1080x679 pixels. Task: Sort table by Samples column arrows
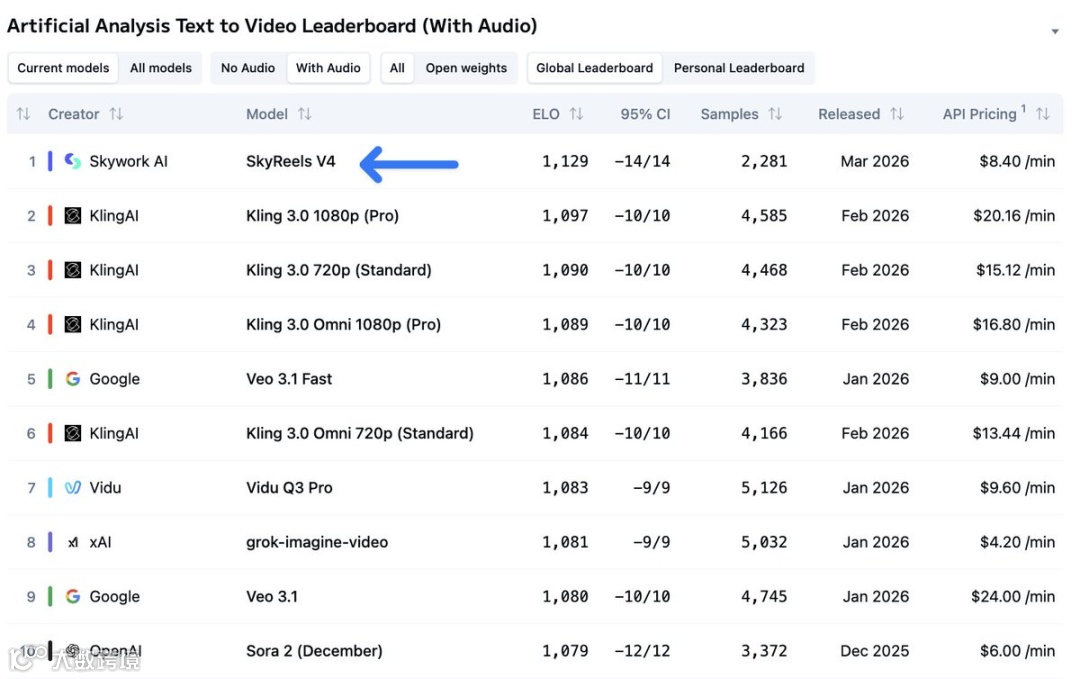click(775, 114)
